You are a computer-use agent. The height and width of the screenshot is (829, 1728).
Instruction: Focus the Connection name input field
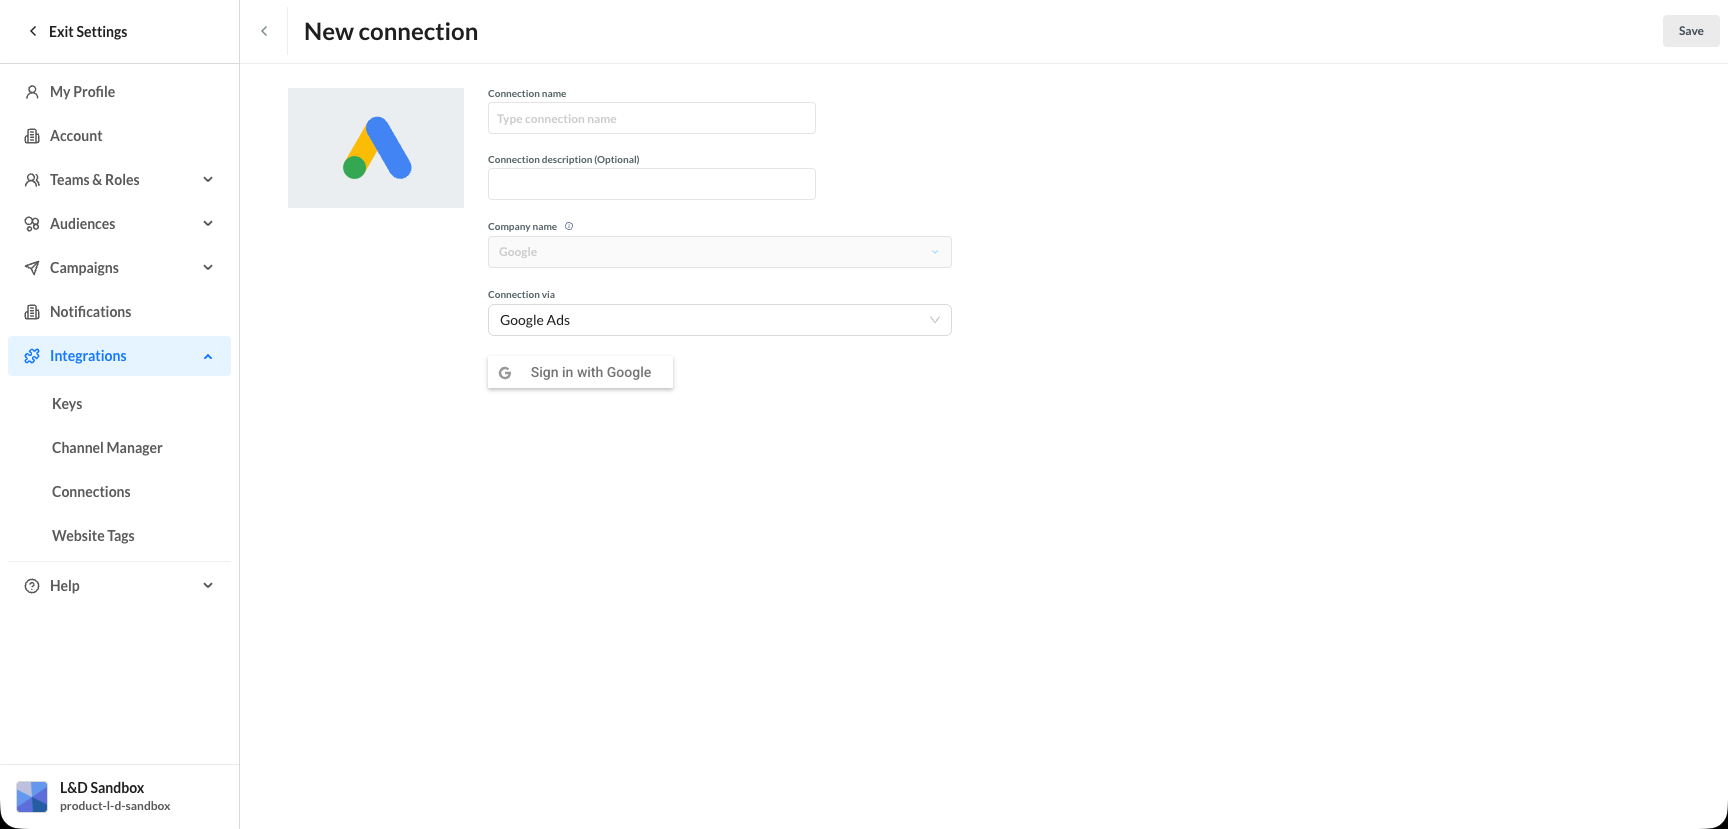[651, 118]
